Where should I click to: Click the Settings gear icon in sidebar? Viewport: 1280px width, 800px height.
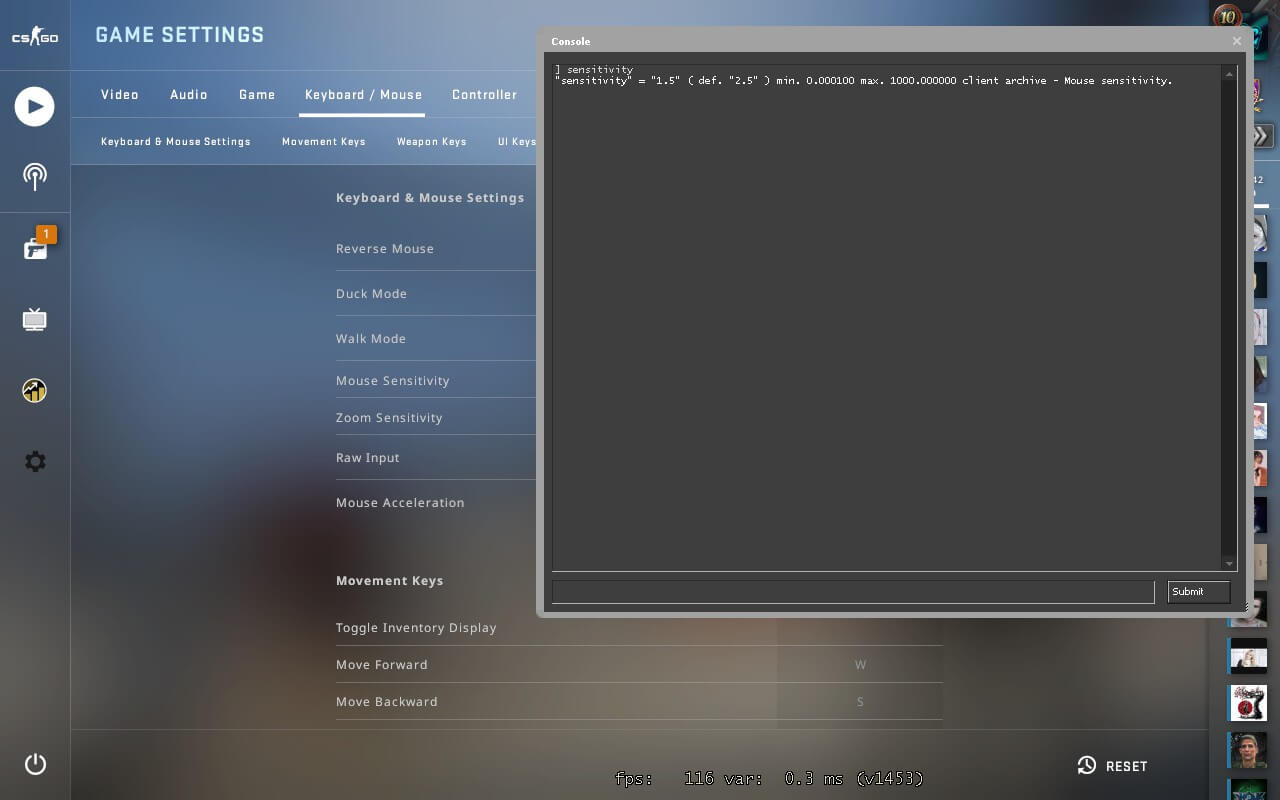coord(35,462)
